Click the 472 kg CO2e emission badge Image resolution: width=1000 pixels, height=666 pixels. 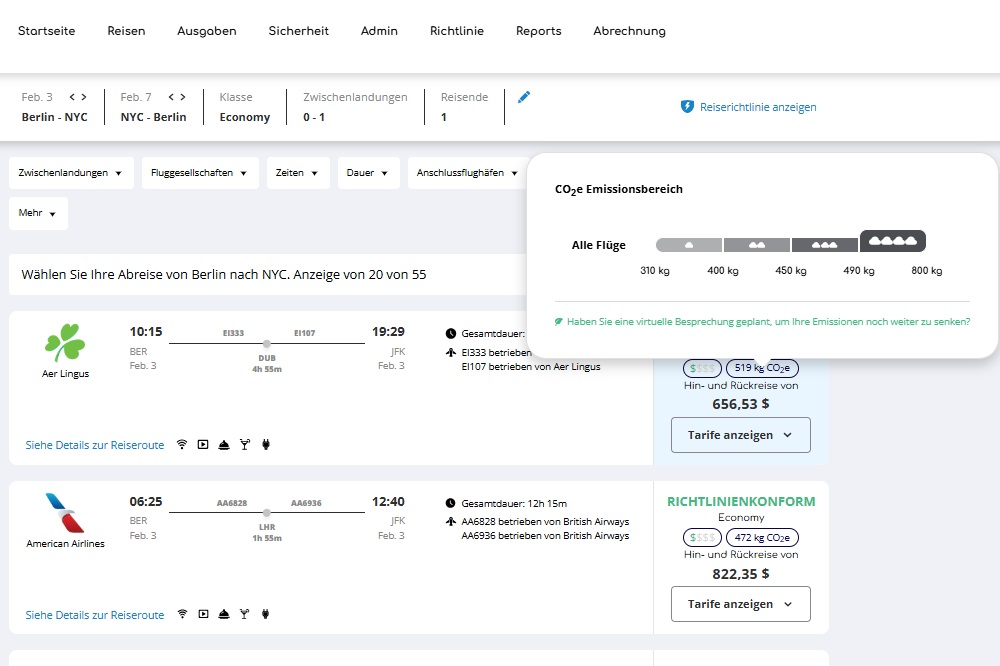click(x=762, y=538)
